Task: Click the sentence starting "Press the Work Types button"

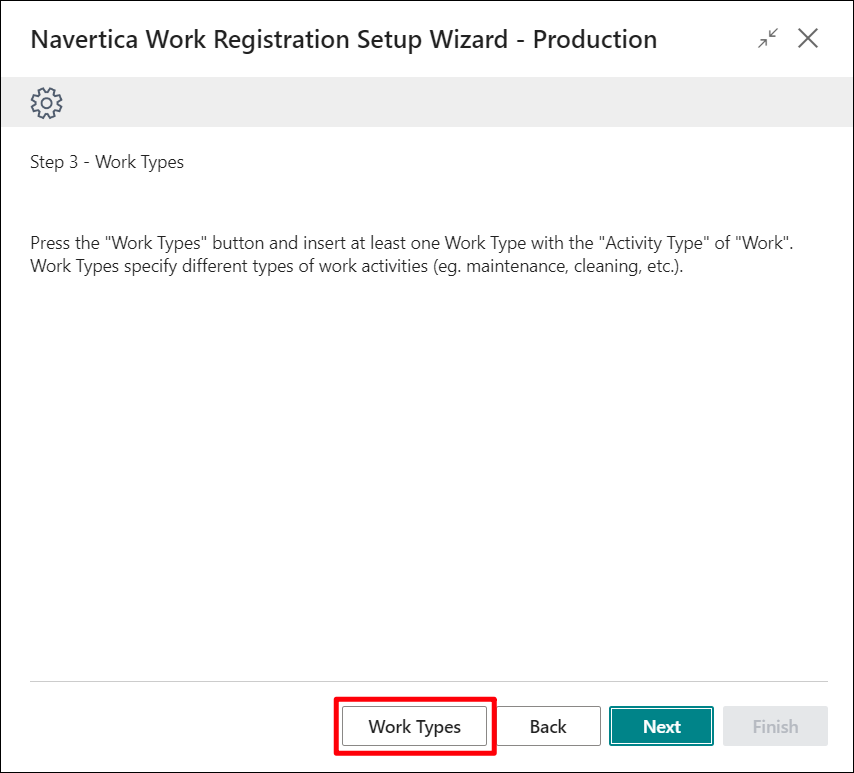Action: coord(412,243)
